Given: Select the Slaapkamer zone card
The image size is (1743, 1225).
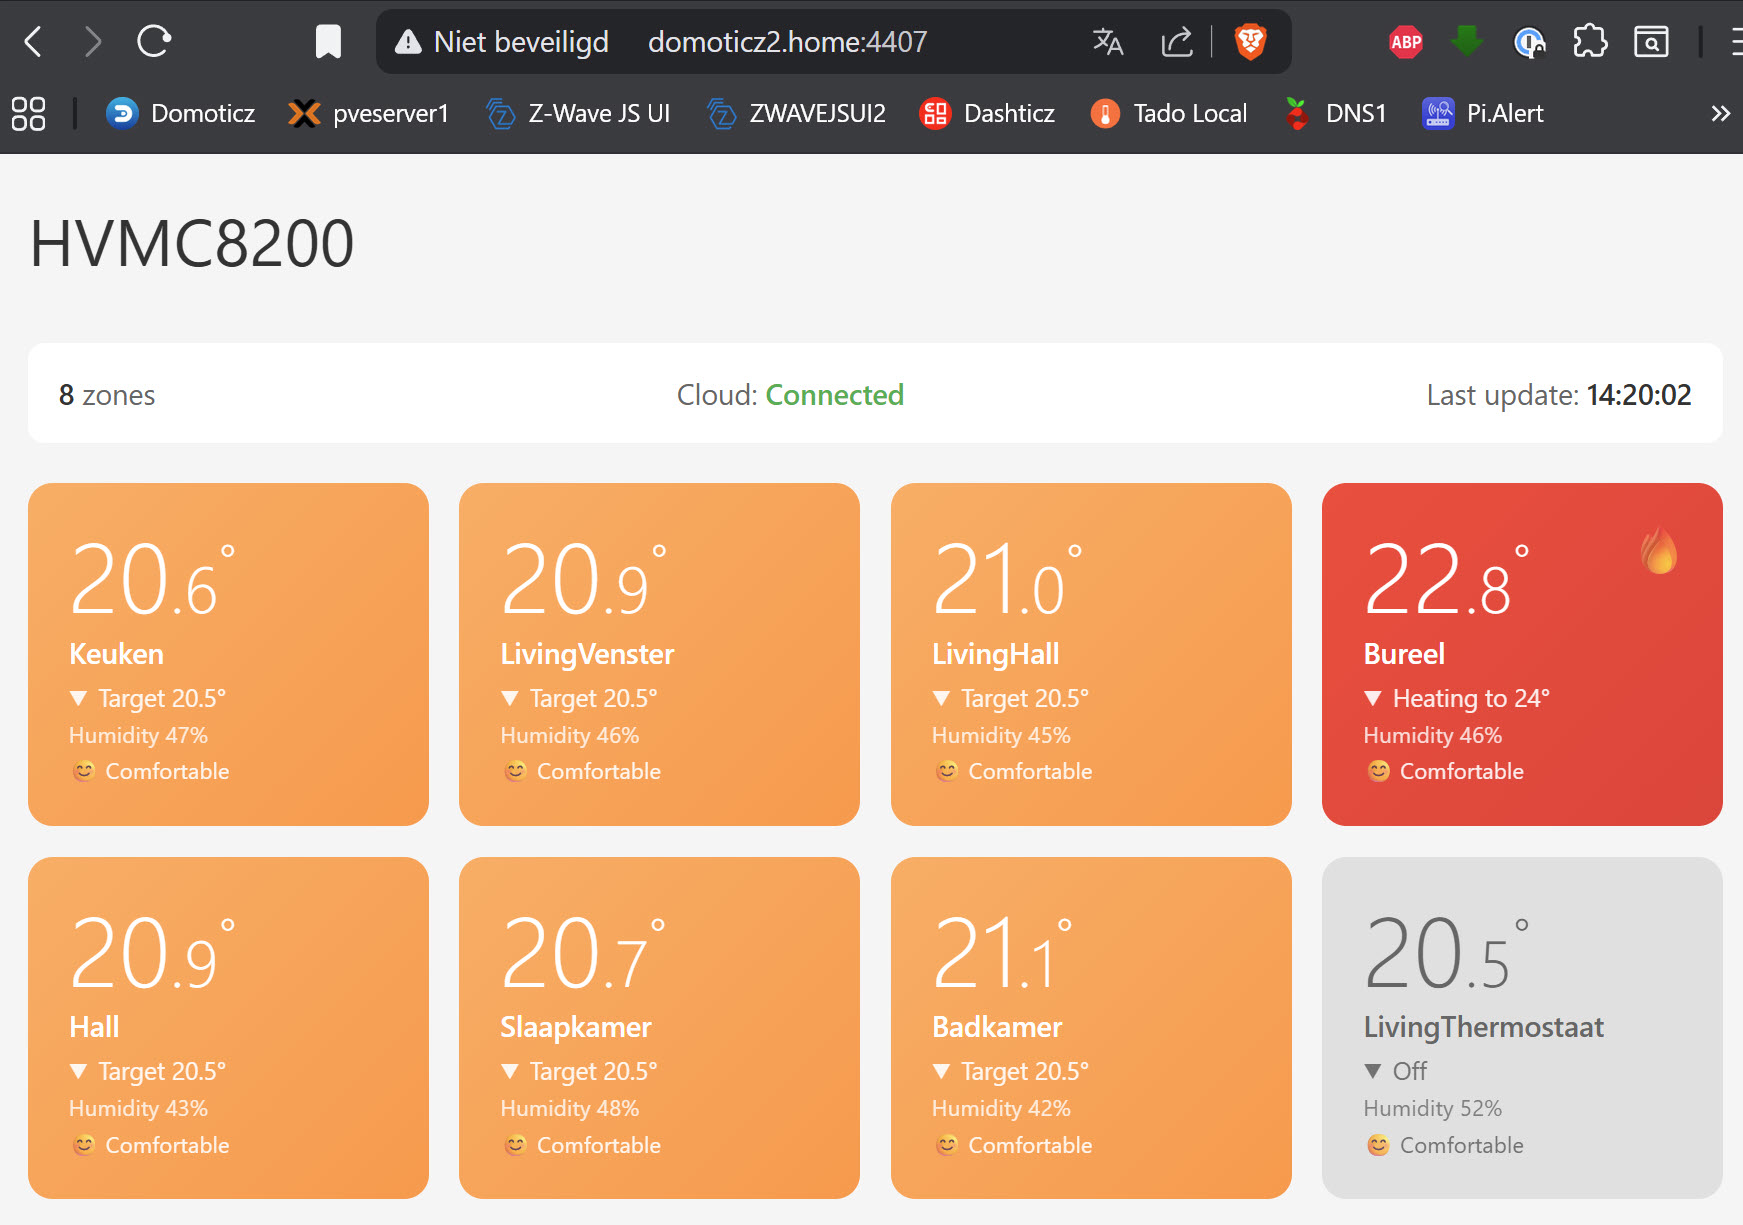Looking at the screenshot, I should coord(659,1027).
